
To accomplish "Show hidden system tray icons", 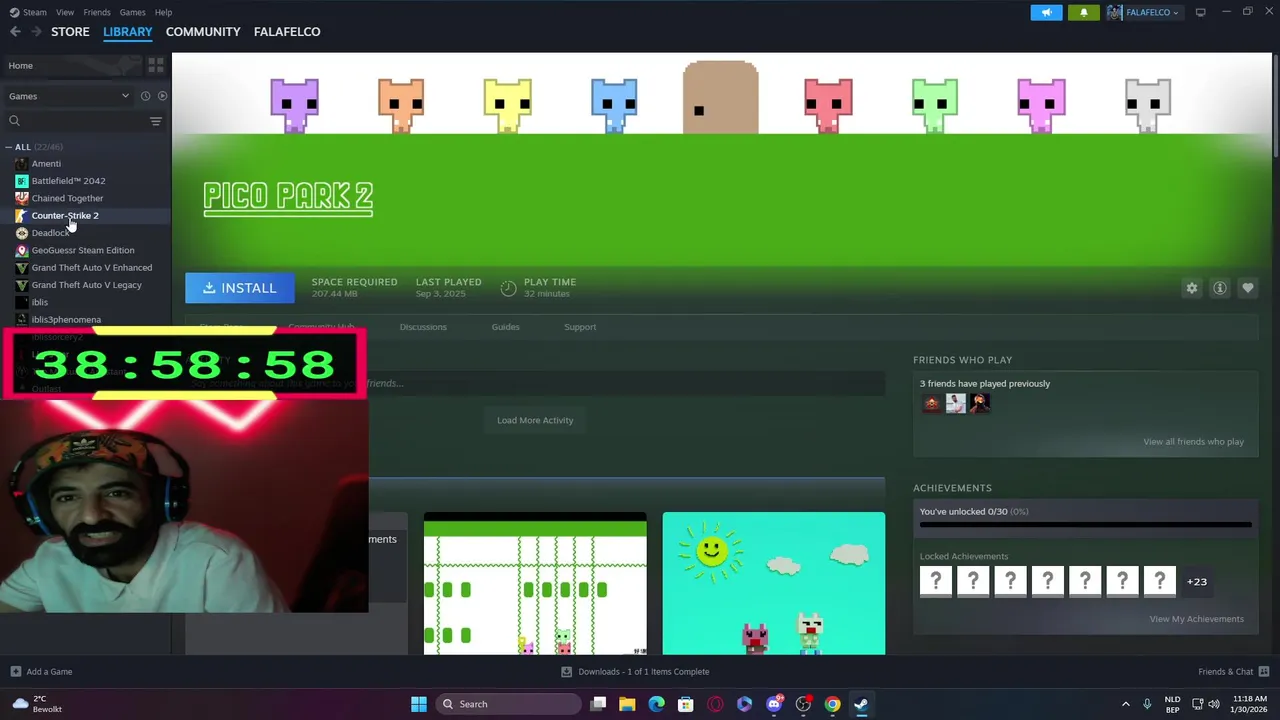I will point(1125,704).
